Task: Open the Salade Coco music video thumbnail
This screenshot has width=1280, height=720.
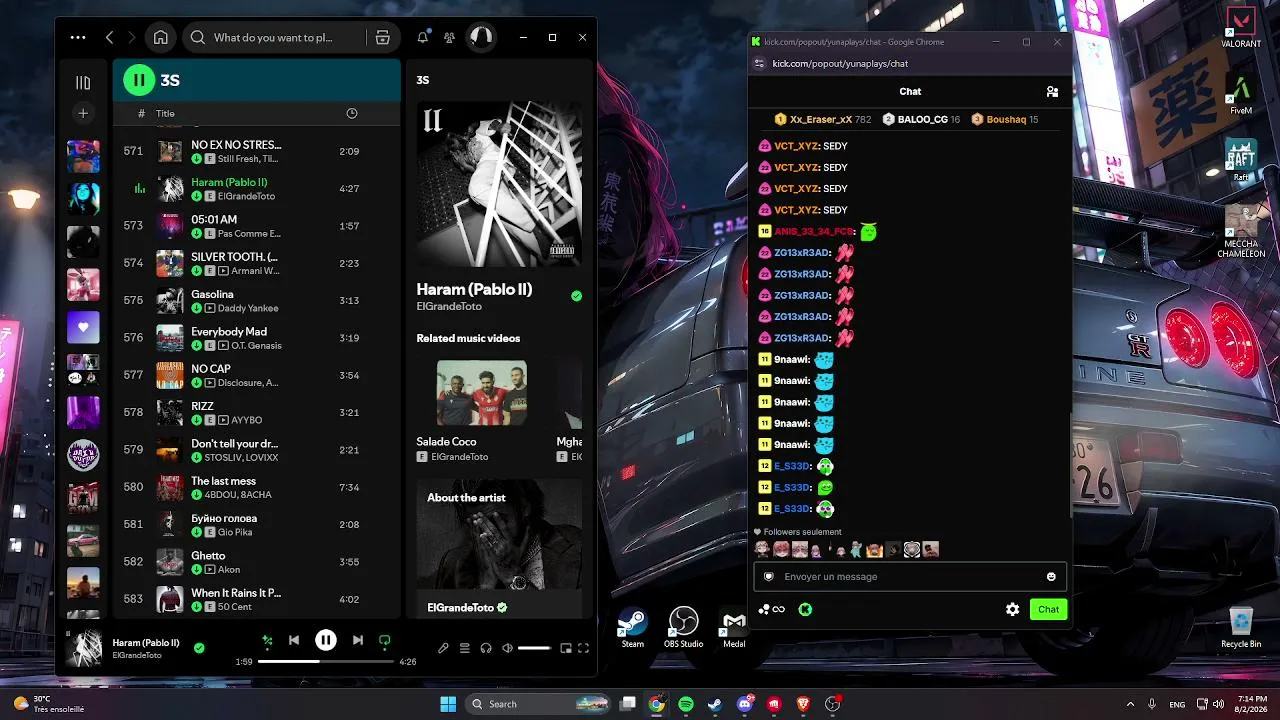Action: [481, 393]
